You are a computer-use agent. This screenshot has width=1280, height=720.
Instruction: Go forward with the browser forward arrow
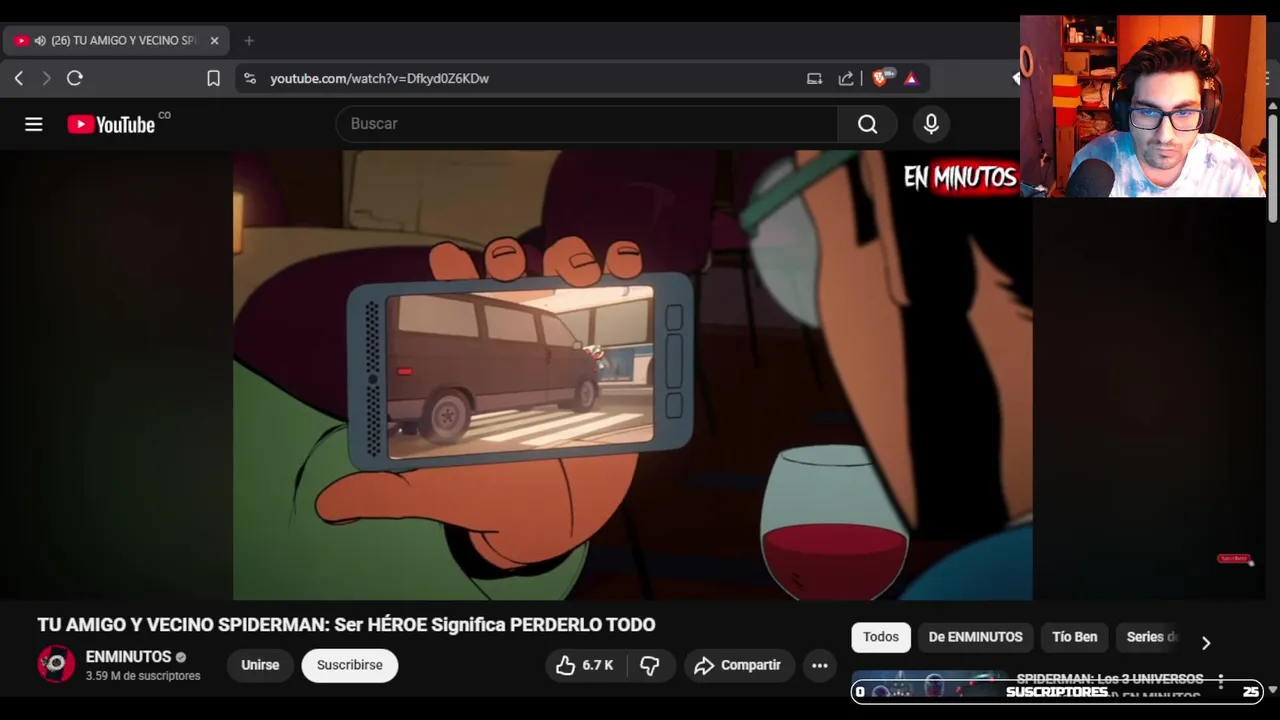46,78
